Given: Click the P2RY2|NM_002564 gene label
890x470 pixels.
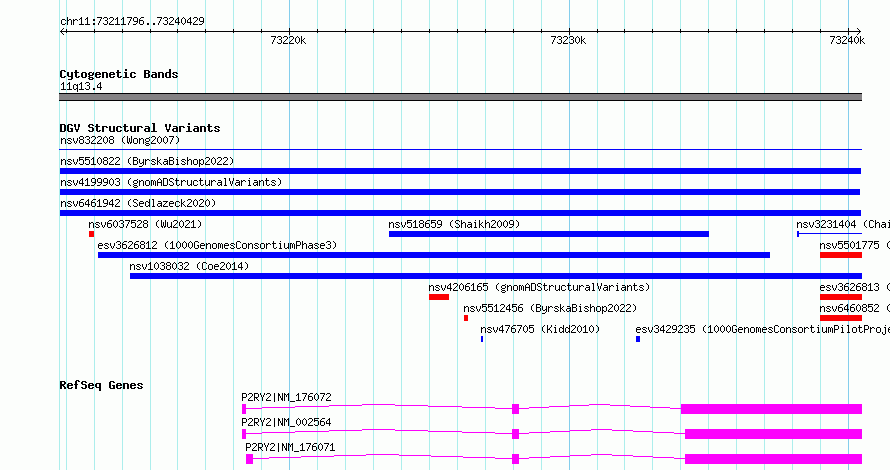Looking at the screenshot, I should pyautogui.click(x=286, y=422).
